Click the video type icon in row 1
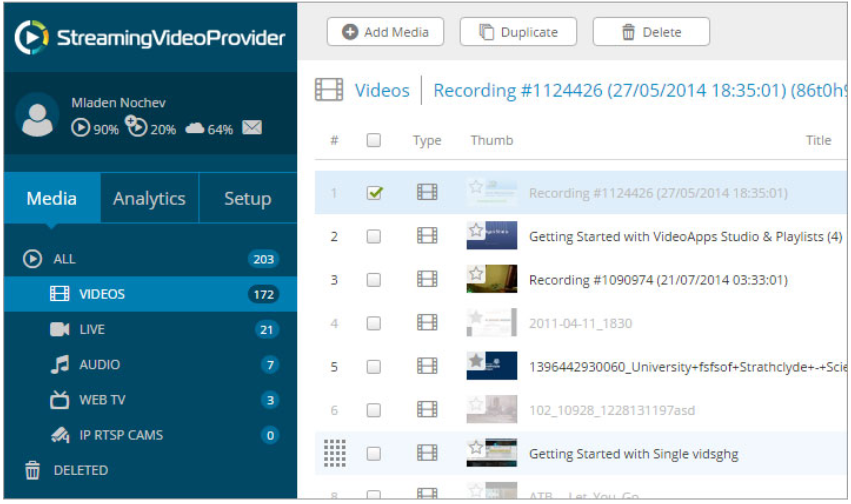The height and width of the screenshot is (504, 851). click(427, 192)
